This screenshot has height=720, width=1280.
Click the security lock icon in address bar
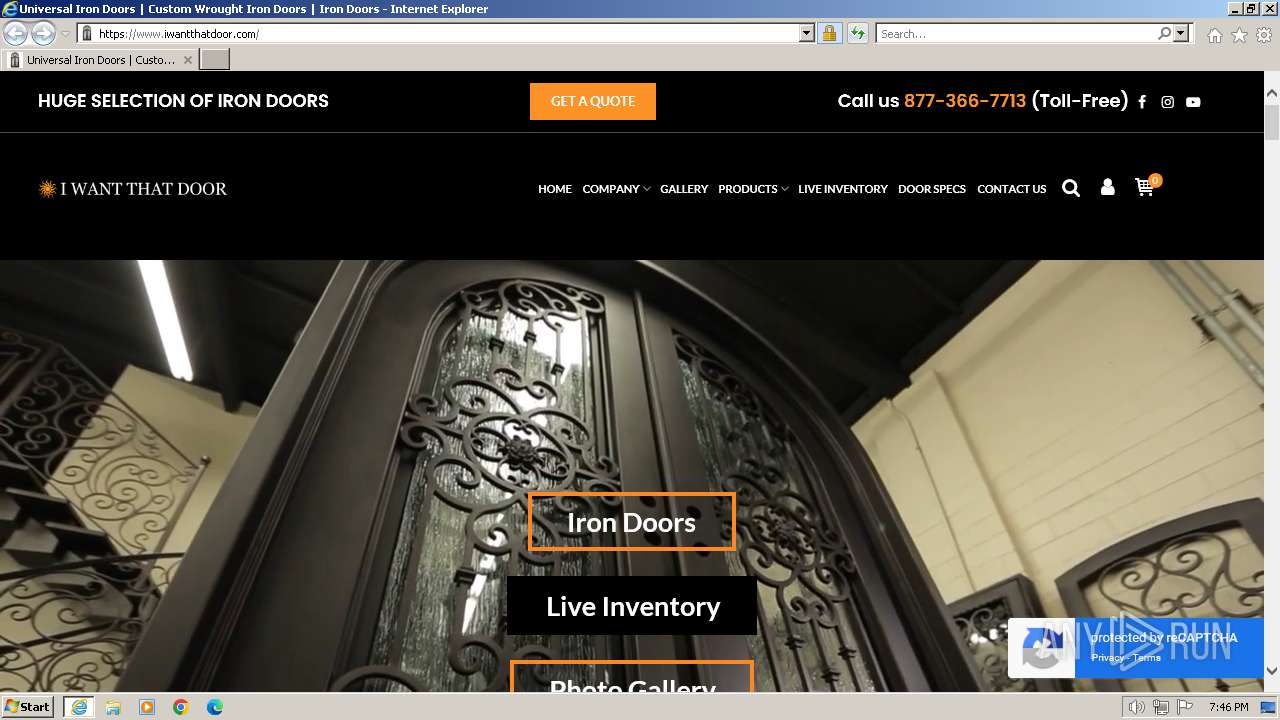click(829, 33)
